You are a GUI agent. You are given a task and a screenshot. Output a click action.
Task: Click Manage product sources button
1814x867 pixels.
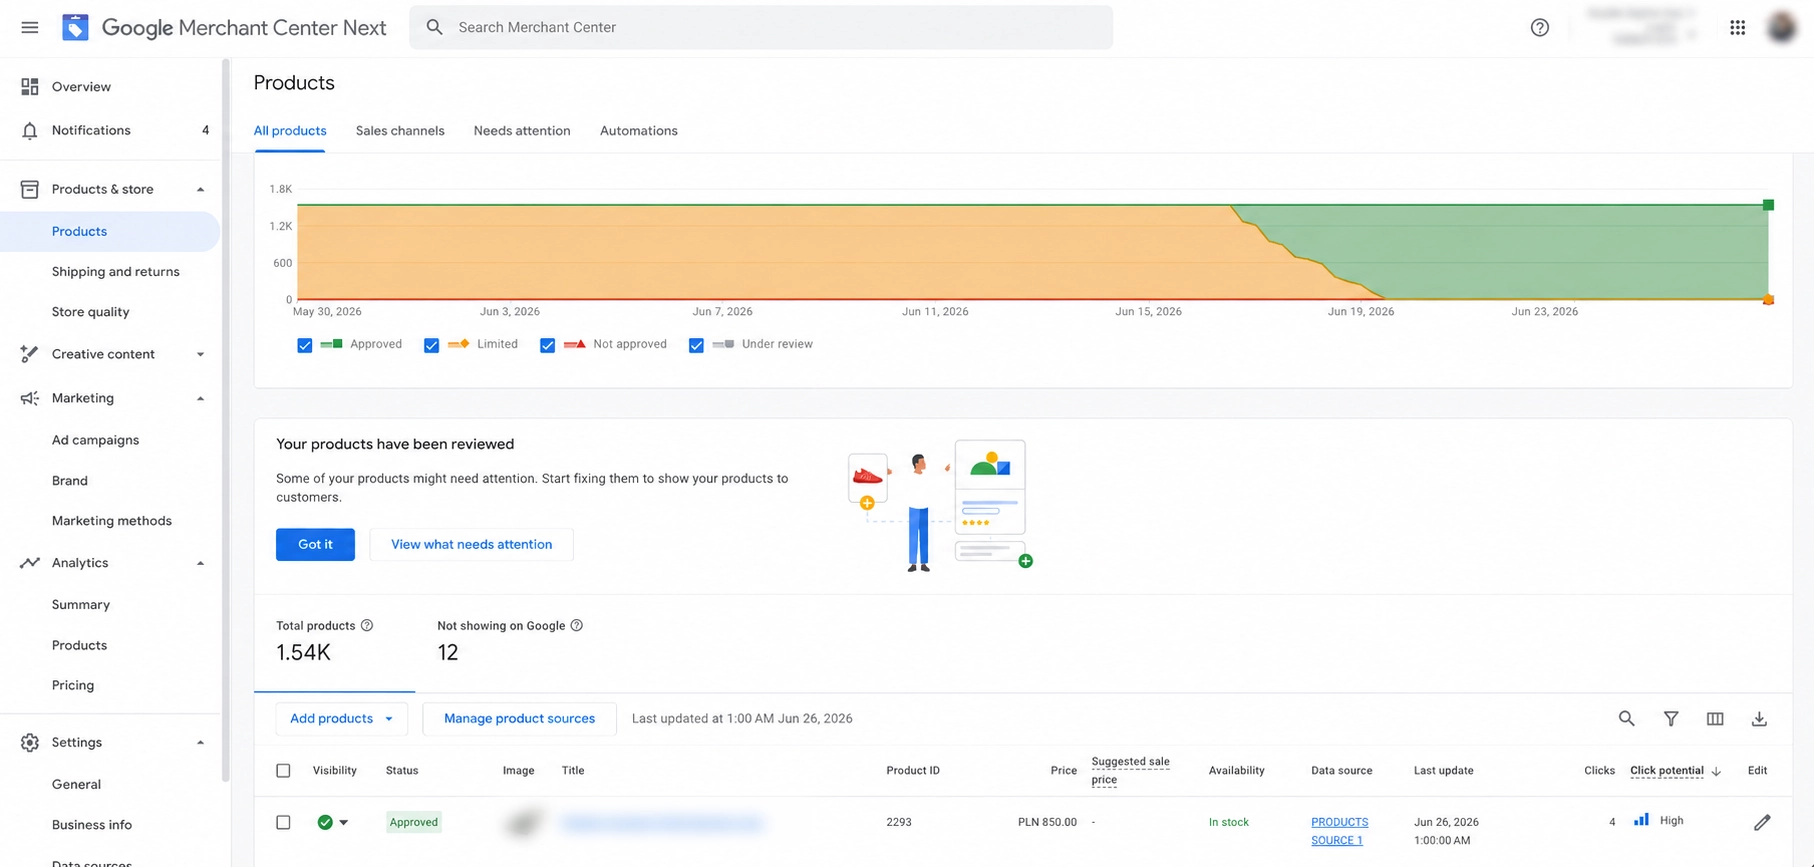click(519, 718)
